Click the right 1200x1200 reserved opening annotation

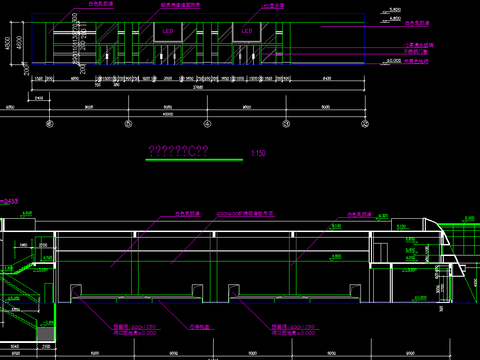[293, 330]
